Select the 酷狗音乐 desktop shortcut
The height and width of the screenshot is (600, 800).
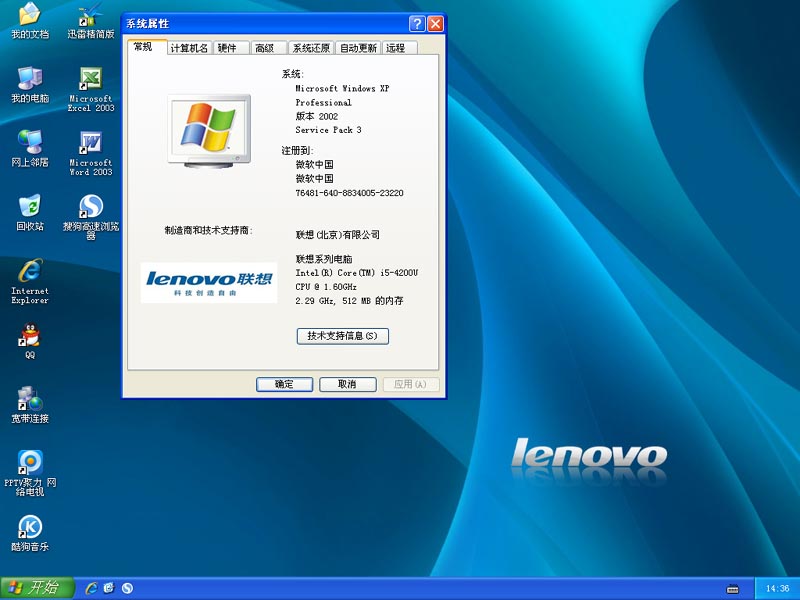click(30, 534)
